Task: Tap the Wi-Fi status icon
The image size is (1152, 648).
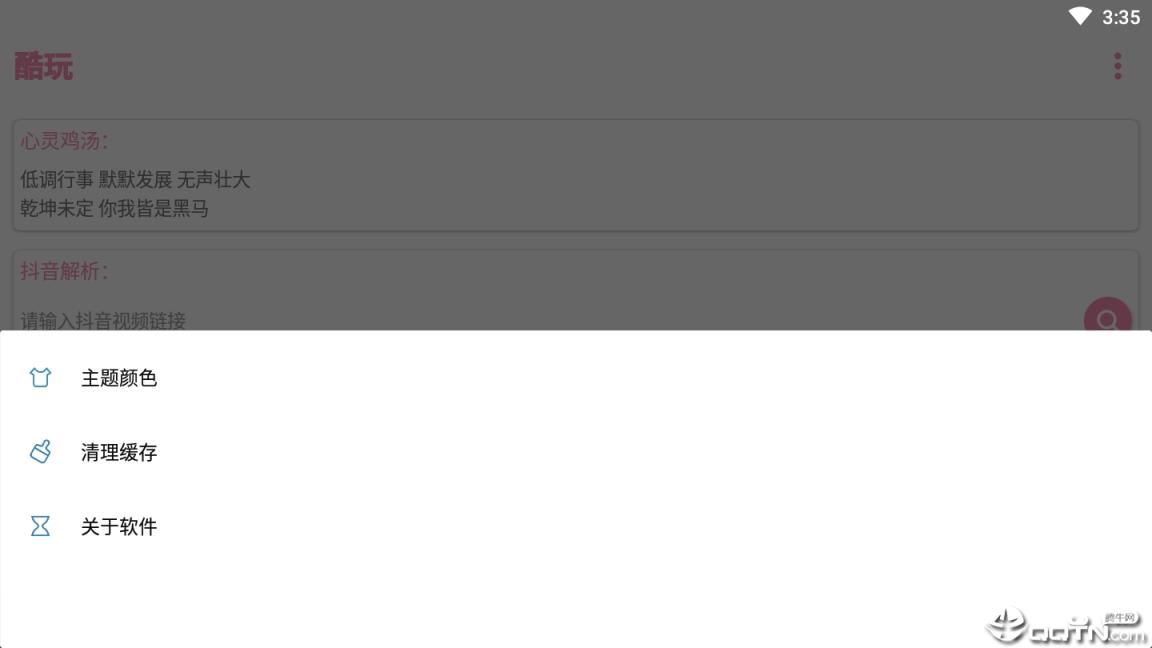Action: pos(1079,16)
